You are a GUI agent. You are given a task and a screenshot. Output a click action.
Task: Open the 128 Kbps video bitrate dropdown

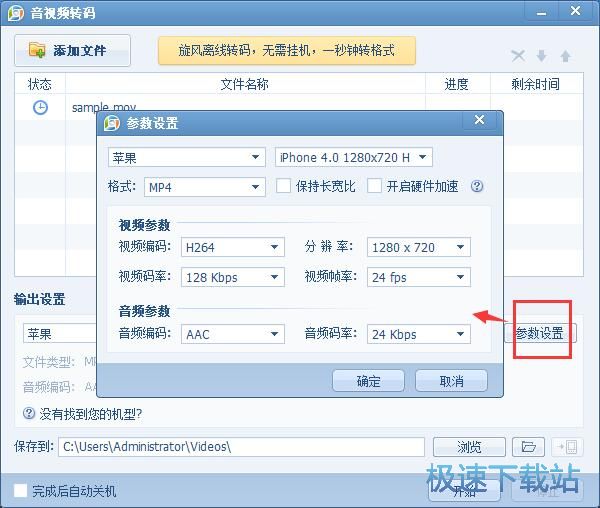pyautogui.click(x=233, y=277)
